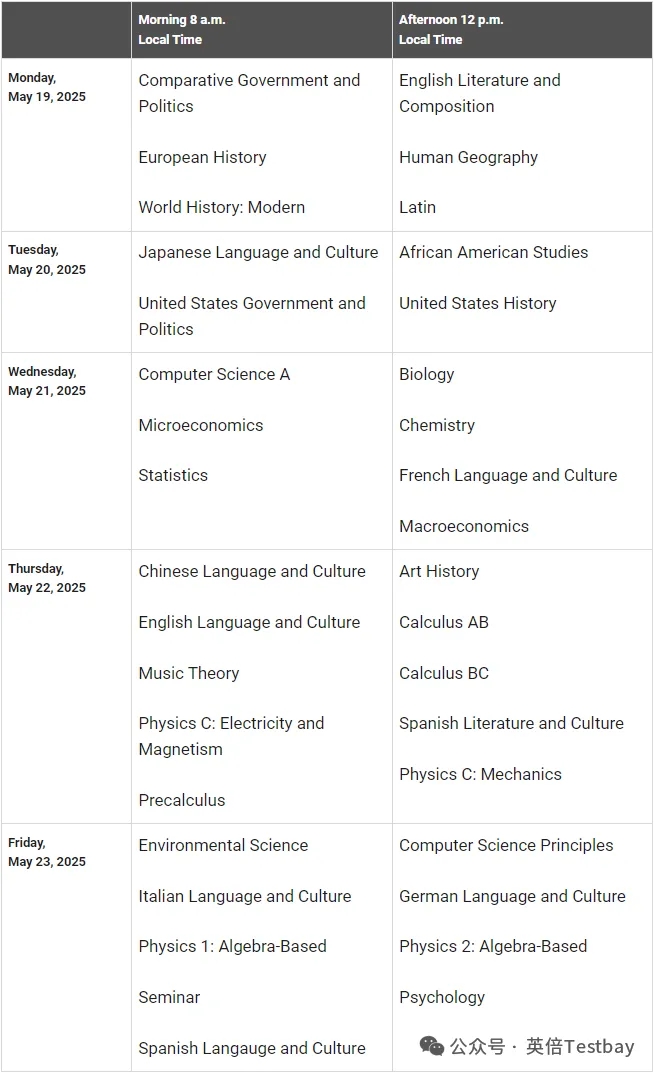The width and height of the screenshot is (654, 1073).
Task: Select the African American Studies entry
Action: (493, 252)
